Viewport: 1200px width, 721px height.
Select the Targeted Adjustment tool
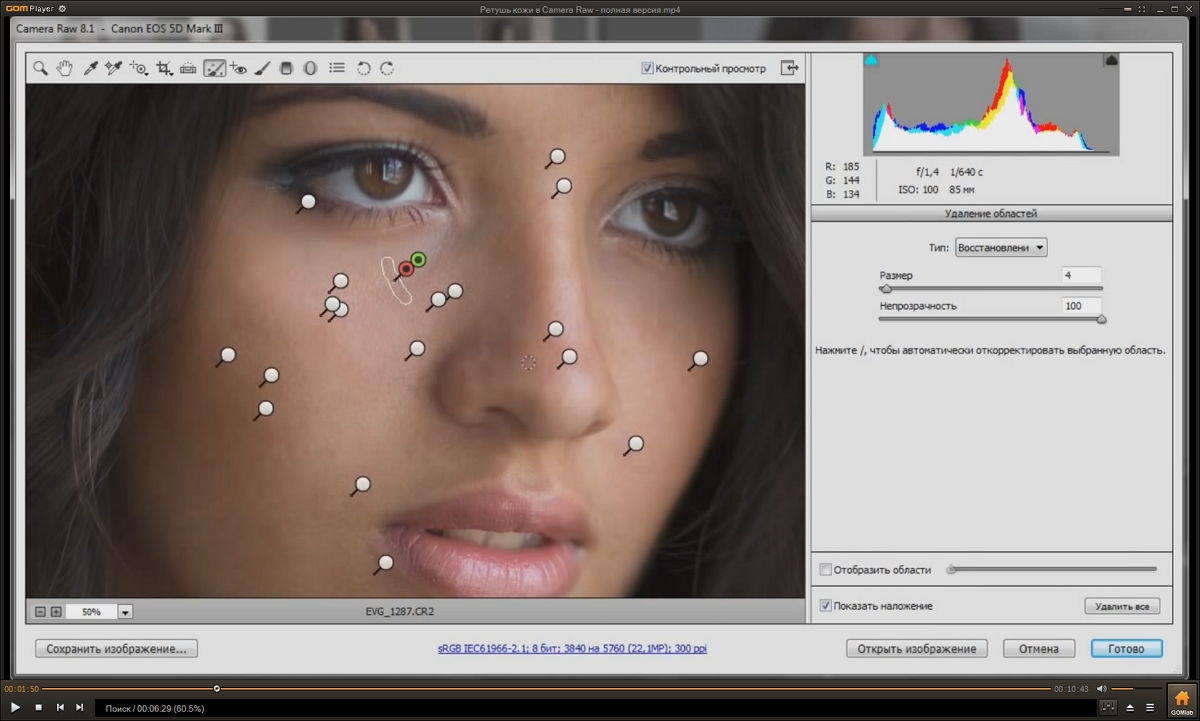[139, 68]
